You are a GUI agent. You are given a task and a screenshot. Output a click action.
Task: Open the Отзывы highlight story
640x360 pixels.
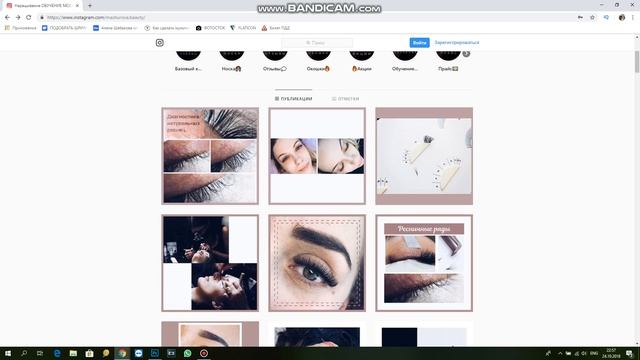(x=275, y=61)
